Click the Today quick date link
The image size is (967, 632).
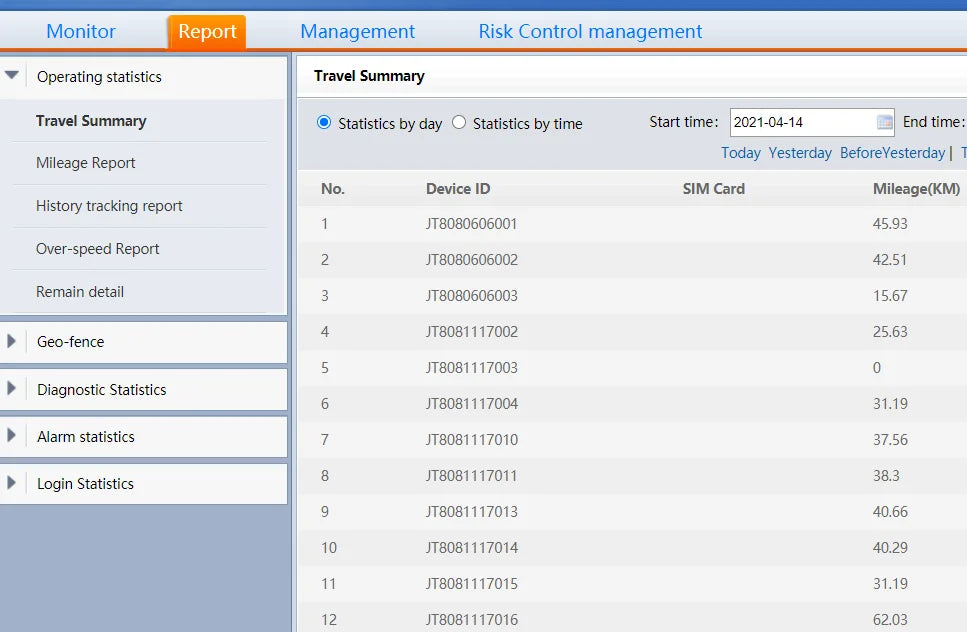(741, 153)
